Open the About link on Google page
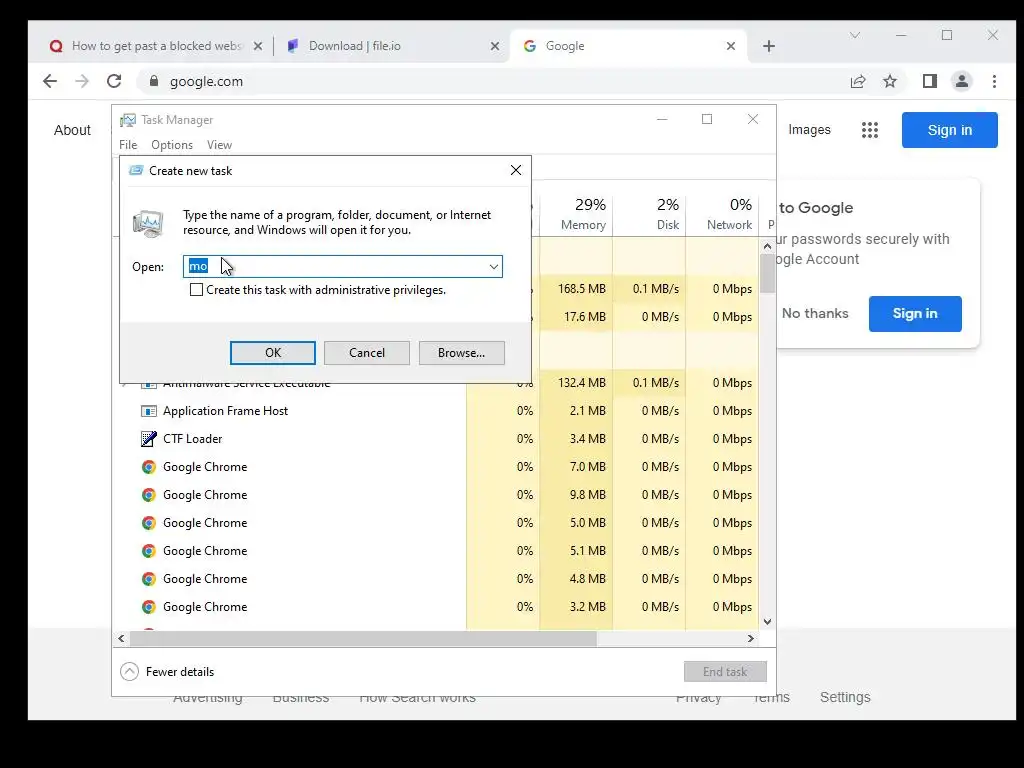The width and height of the screenshot is (1024, 768). point(72,130)
